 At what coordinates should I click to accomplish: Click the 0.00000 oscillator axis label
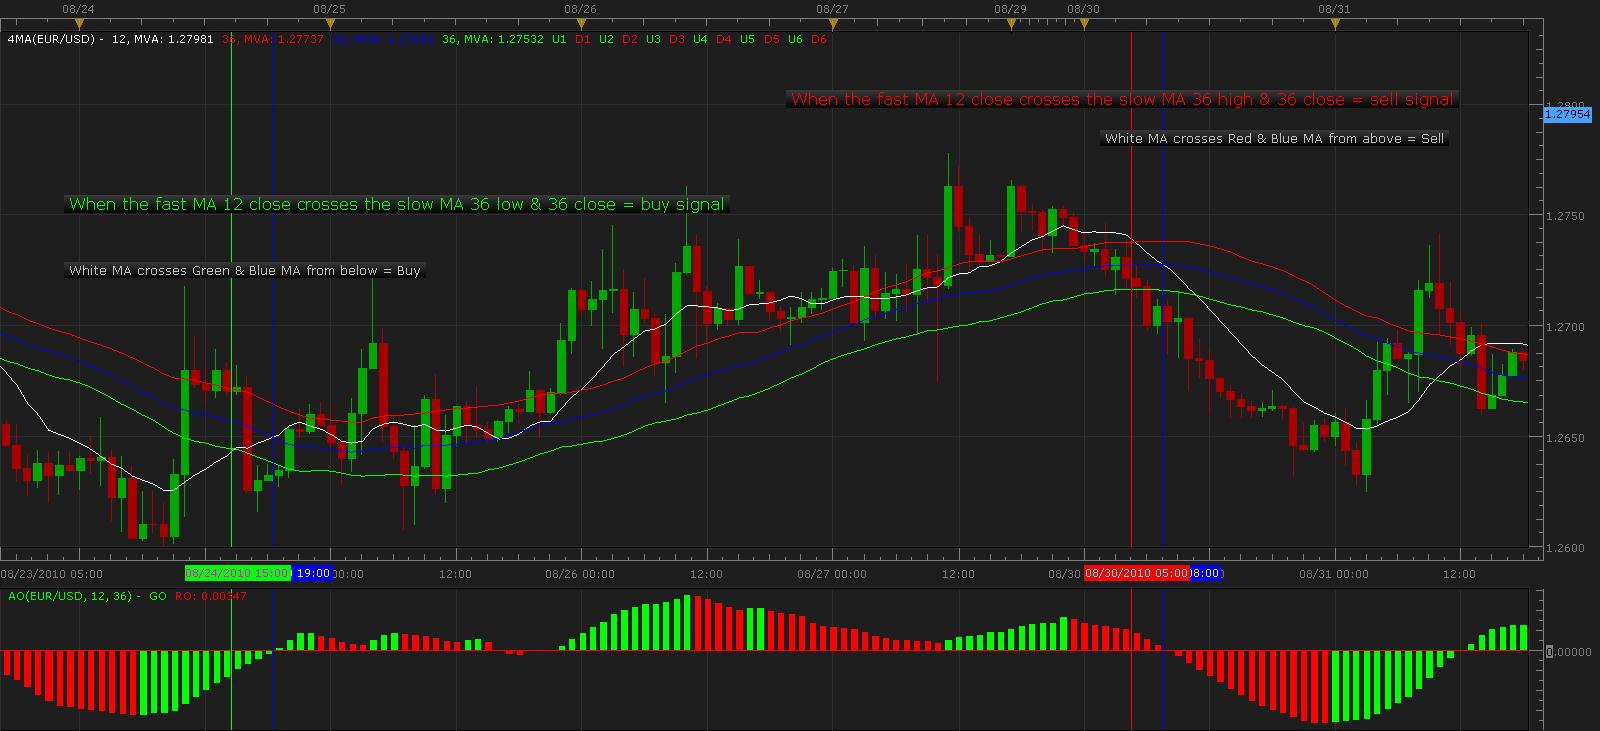pyautogui.click(x=1568, y=652)
